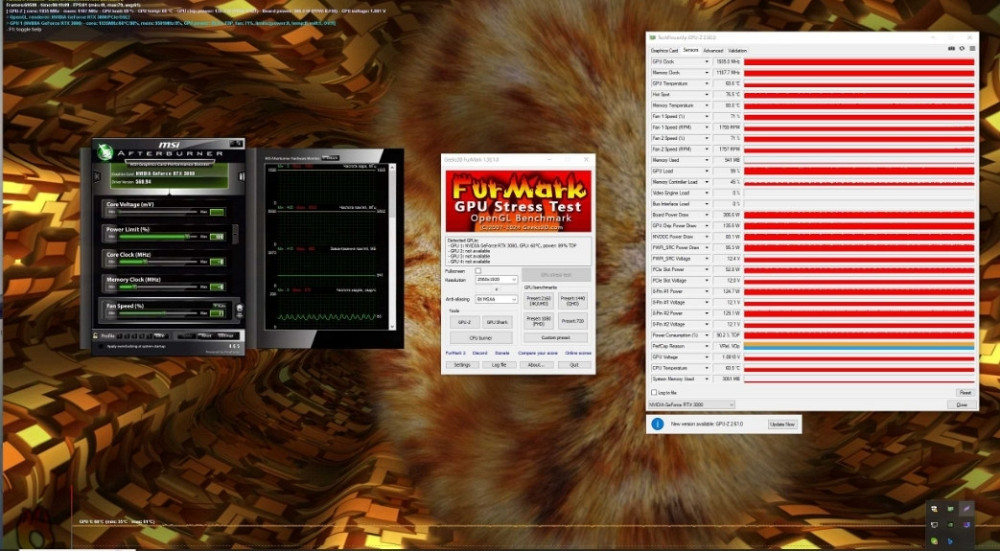This screenshot has width=1000, height=551.
Task: Open Board Power Draw sensor dropdown
Action: (x=707, y=215)
